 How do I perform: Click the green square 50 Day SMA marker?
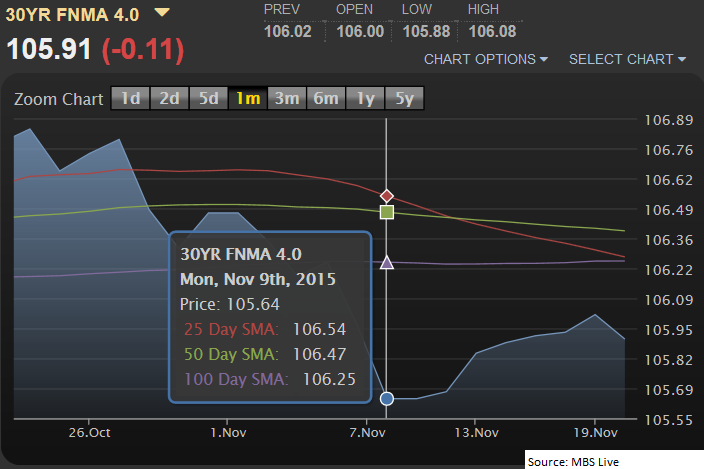coord(387,212)
